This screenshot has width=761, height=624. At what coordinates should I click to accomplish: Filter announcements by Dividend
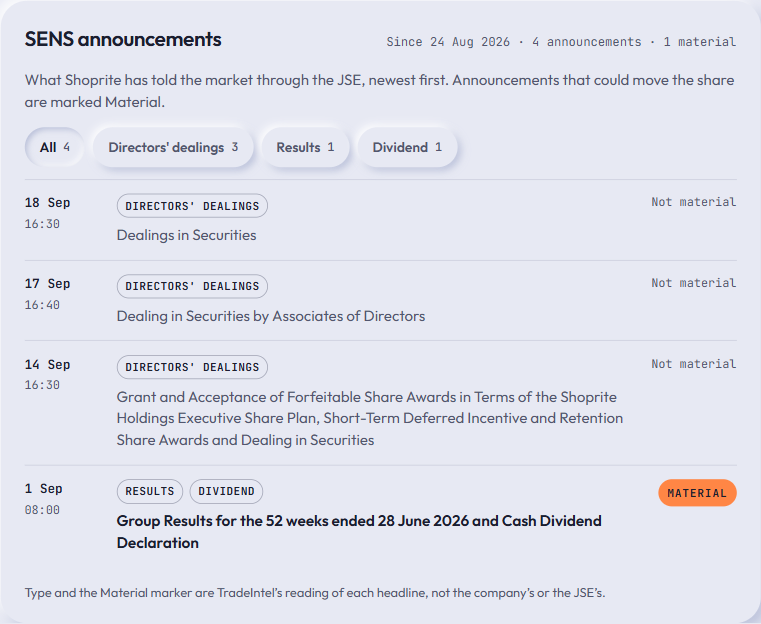pos(407,147)
